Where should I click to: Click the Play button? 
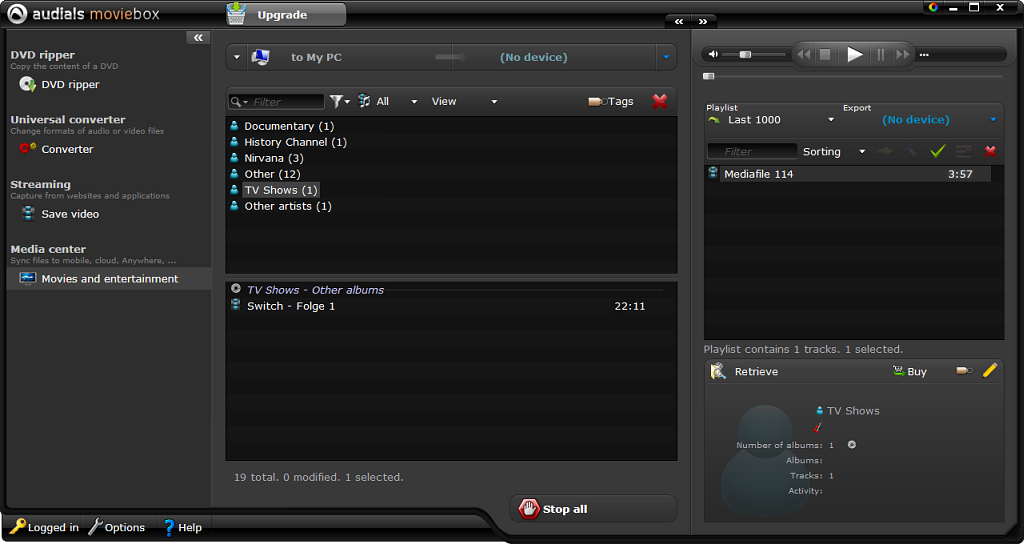(x=854, y=55)
